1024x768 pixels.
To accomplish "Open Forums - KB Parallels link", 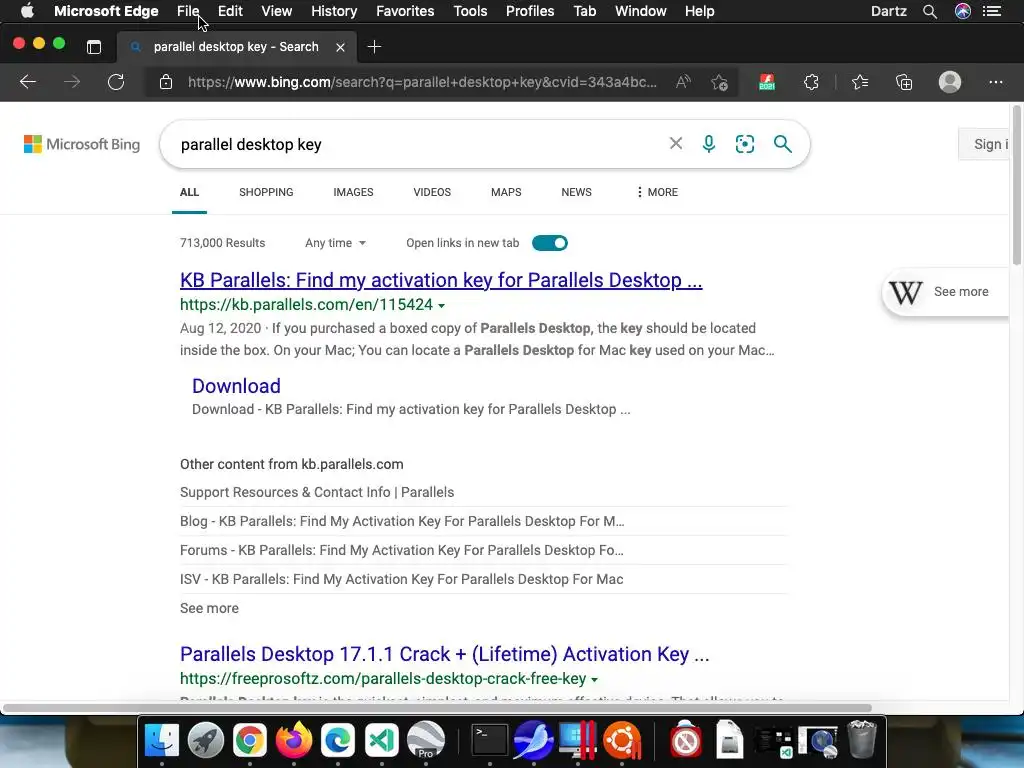I will 402,550.
